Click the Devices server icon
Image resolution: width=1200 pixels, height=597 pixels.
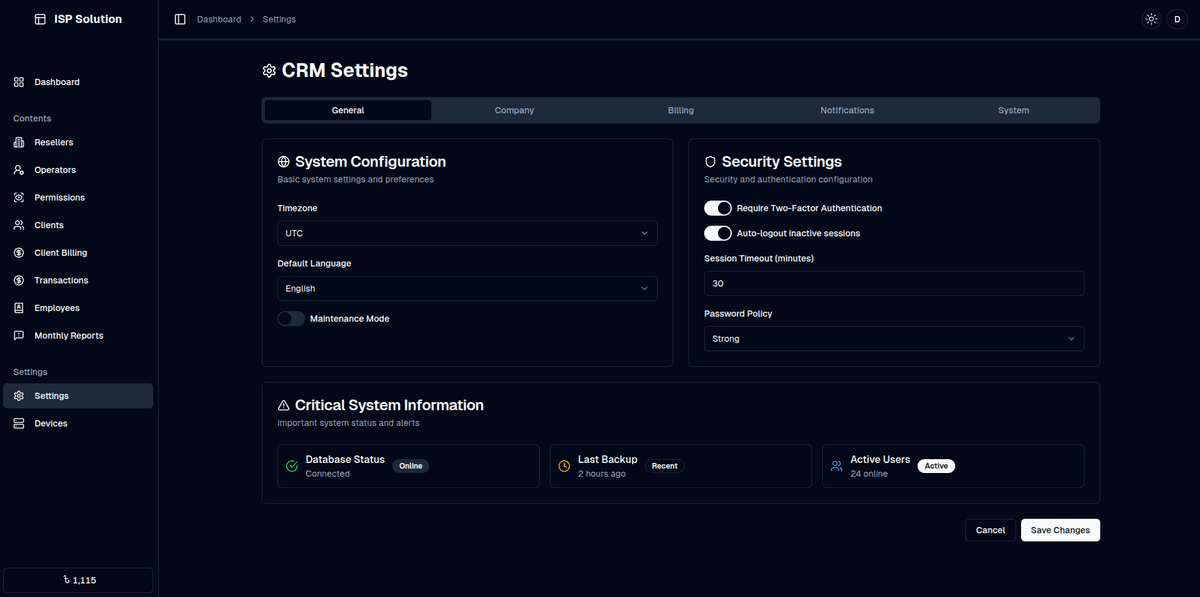(19, 424)
